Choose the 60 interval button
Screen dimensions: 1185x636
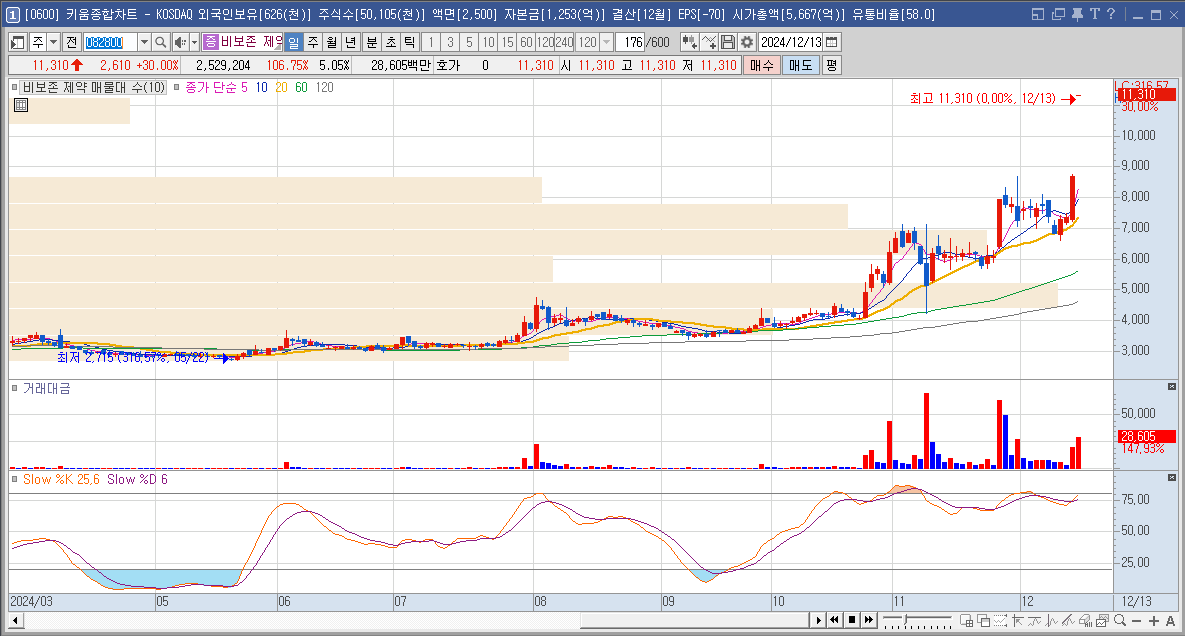[x=526, y=42]
